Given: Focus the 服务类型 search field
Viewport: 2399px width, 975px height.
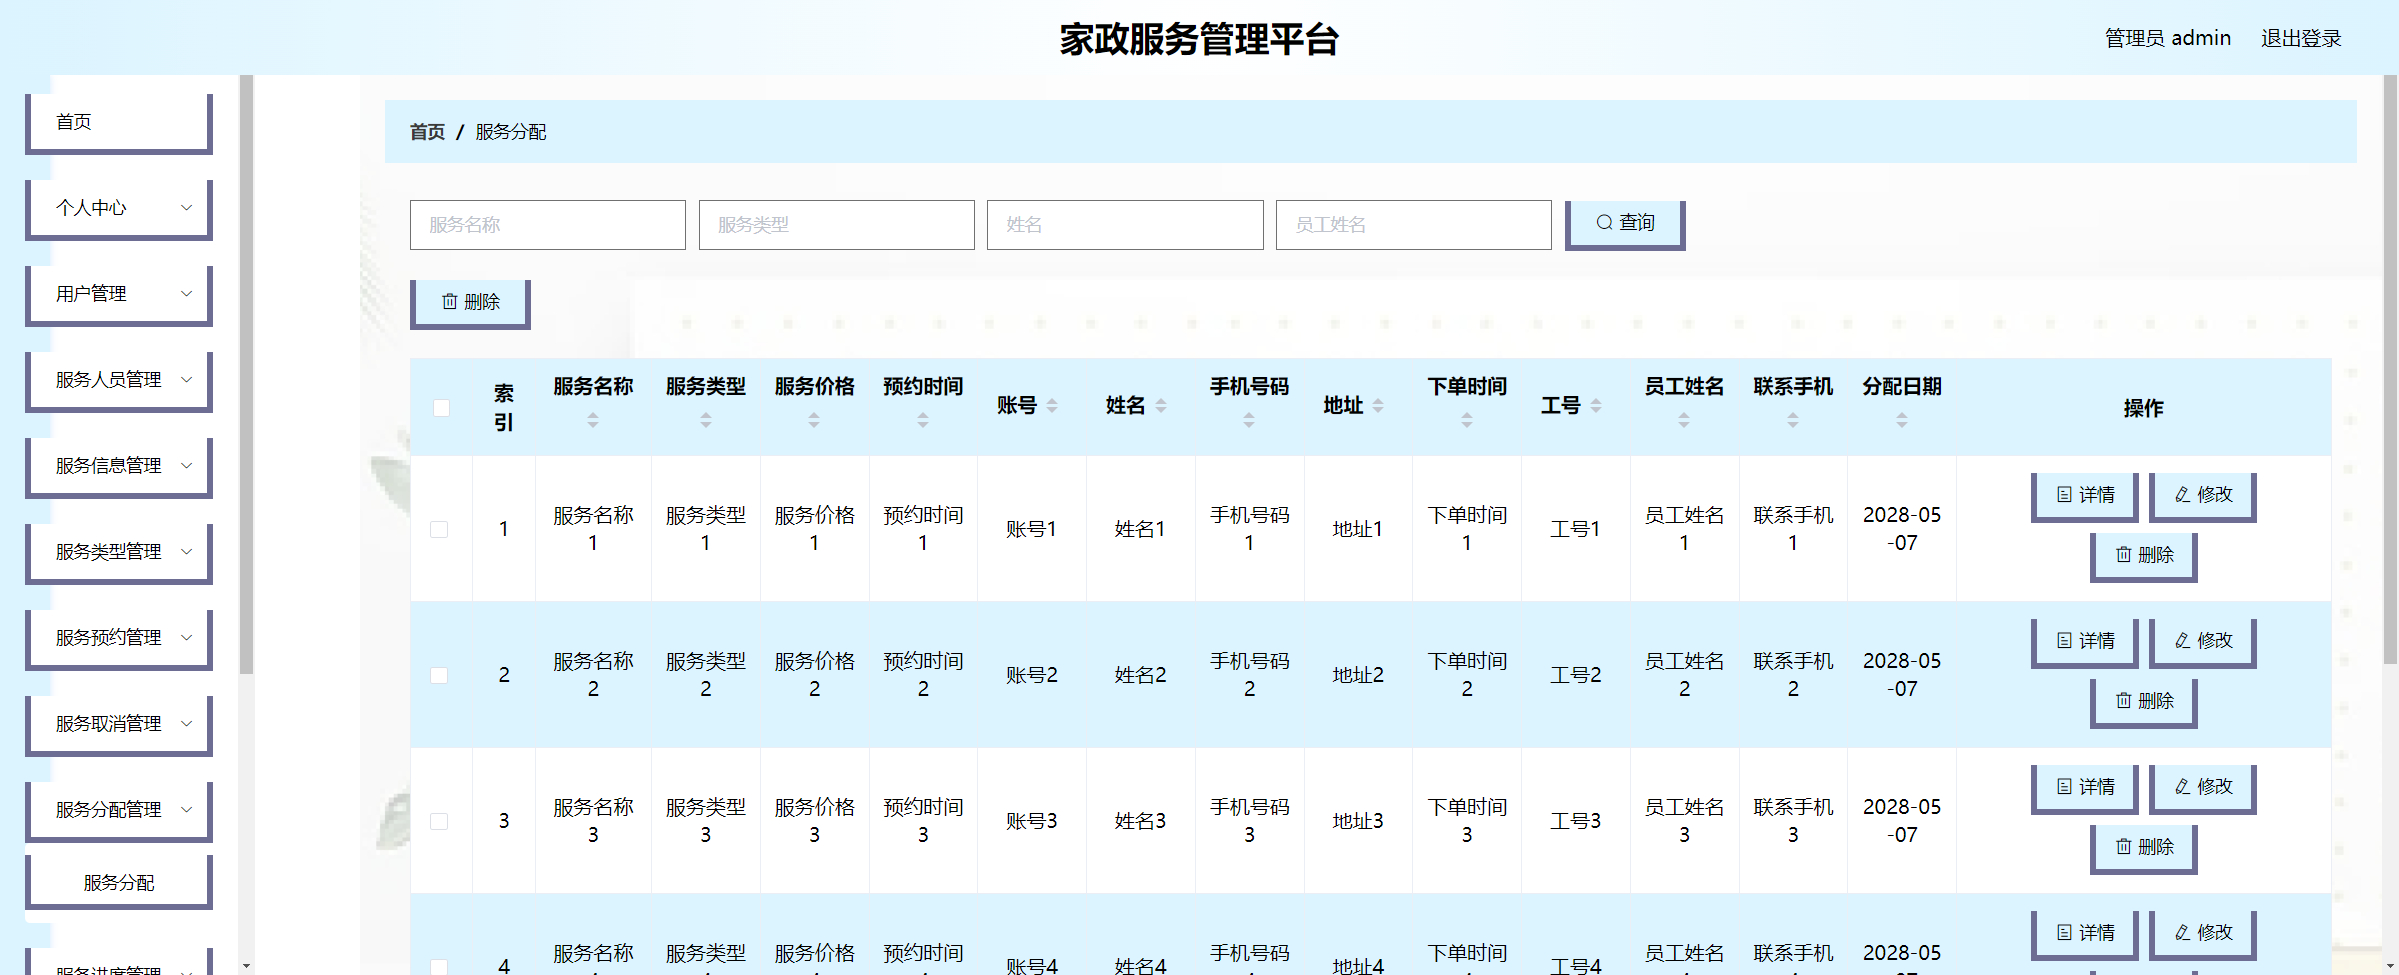Looking at the screenshot, I should (836, 225).
